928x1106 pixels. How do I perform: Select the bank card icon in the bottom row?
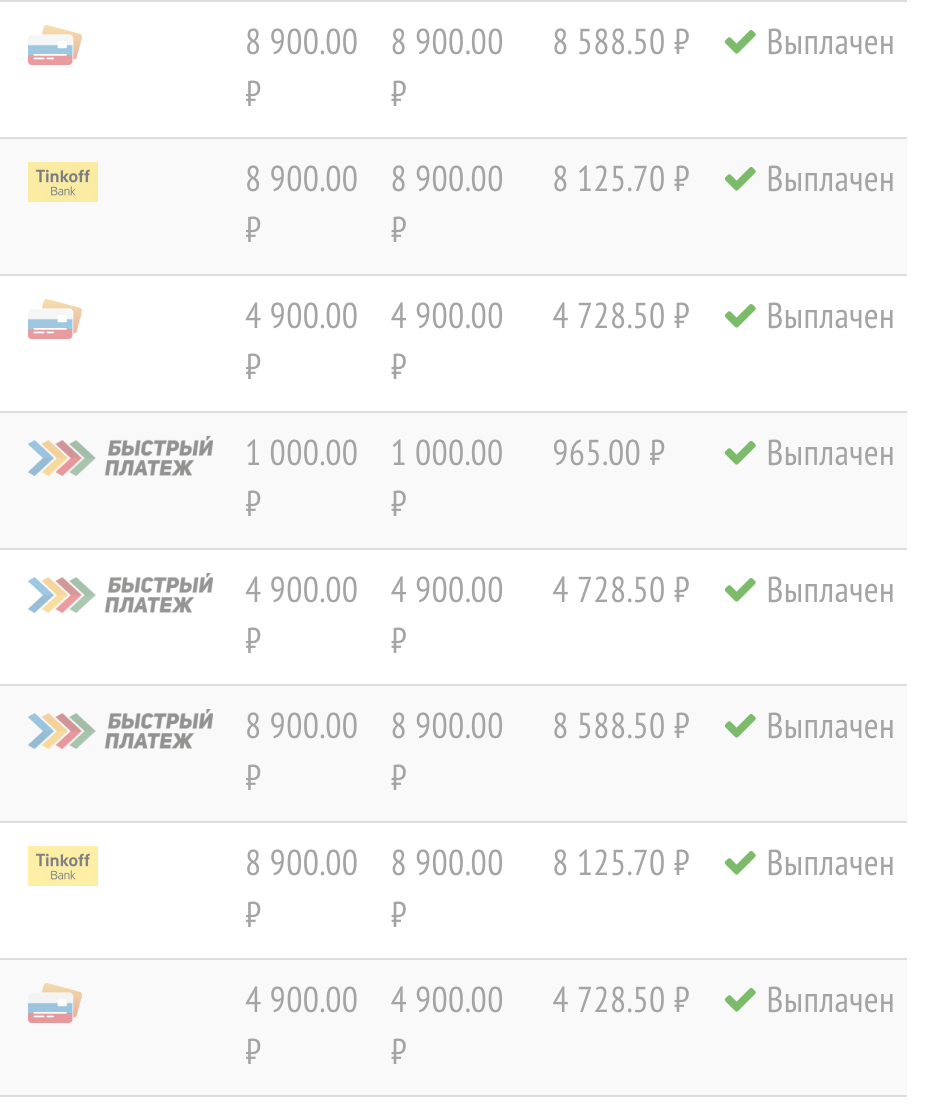tap(54, 1003)
